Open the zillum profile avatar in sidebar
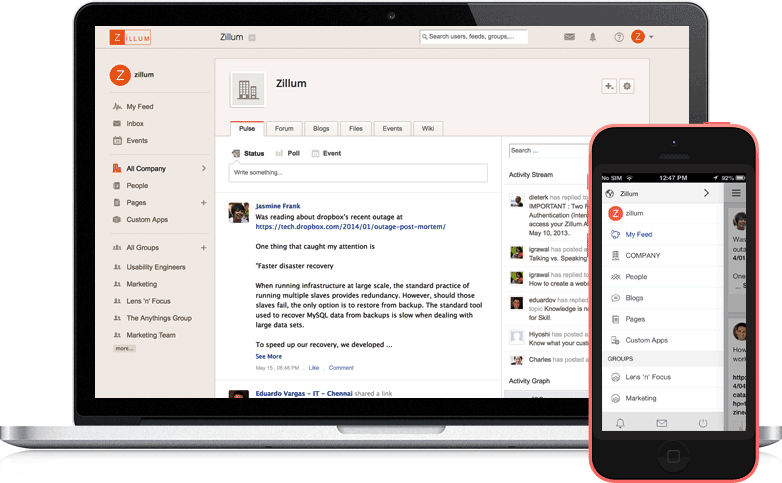 120,75
